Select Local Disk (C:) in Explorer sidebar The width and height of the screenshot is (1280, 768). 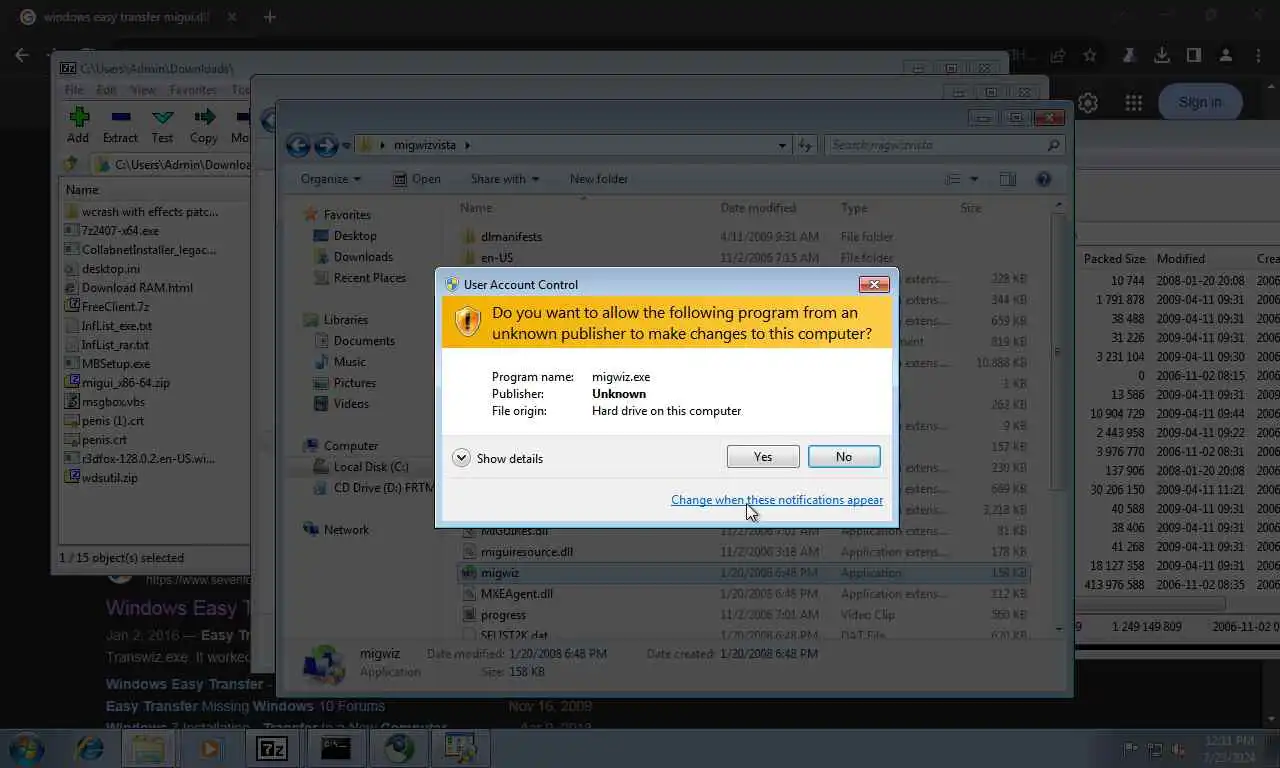[361, 467]
